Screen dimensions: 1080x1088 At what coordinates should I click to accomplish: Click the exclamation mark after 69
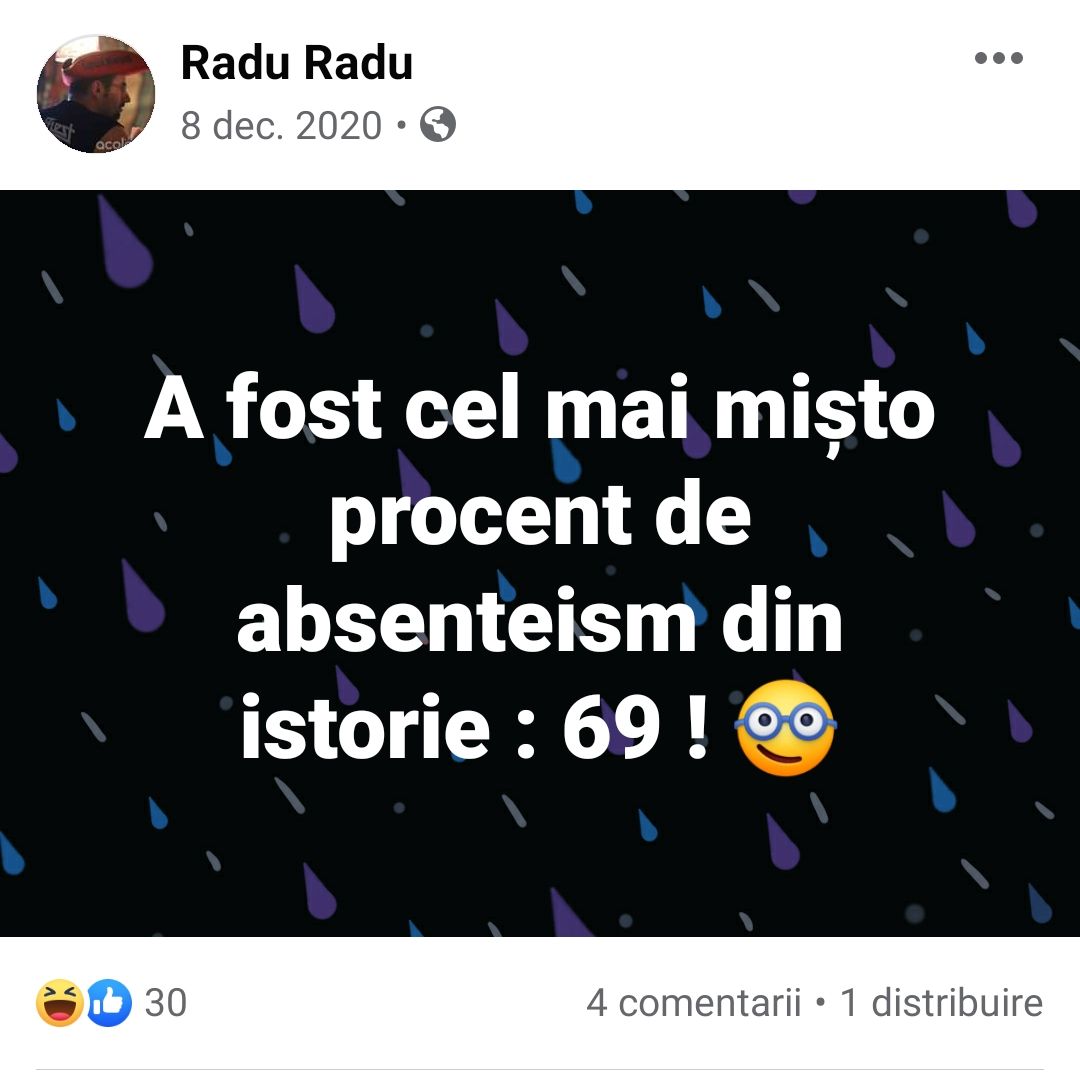coord(696,729)
